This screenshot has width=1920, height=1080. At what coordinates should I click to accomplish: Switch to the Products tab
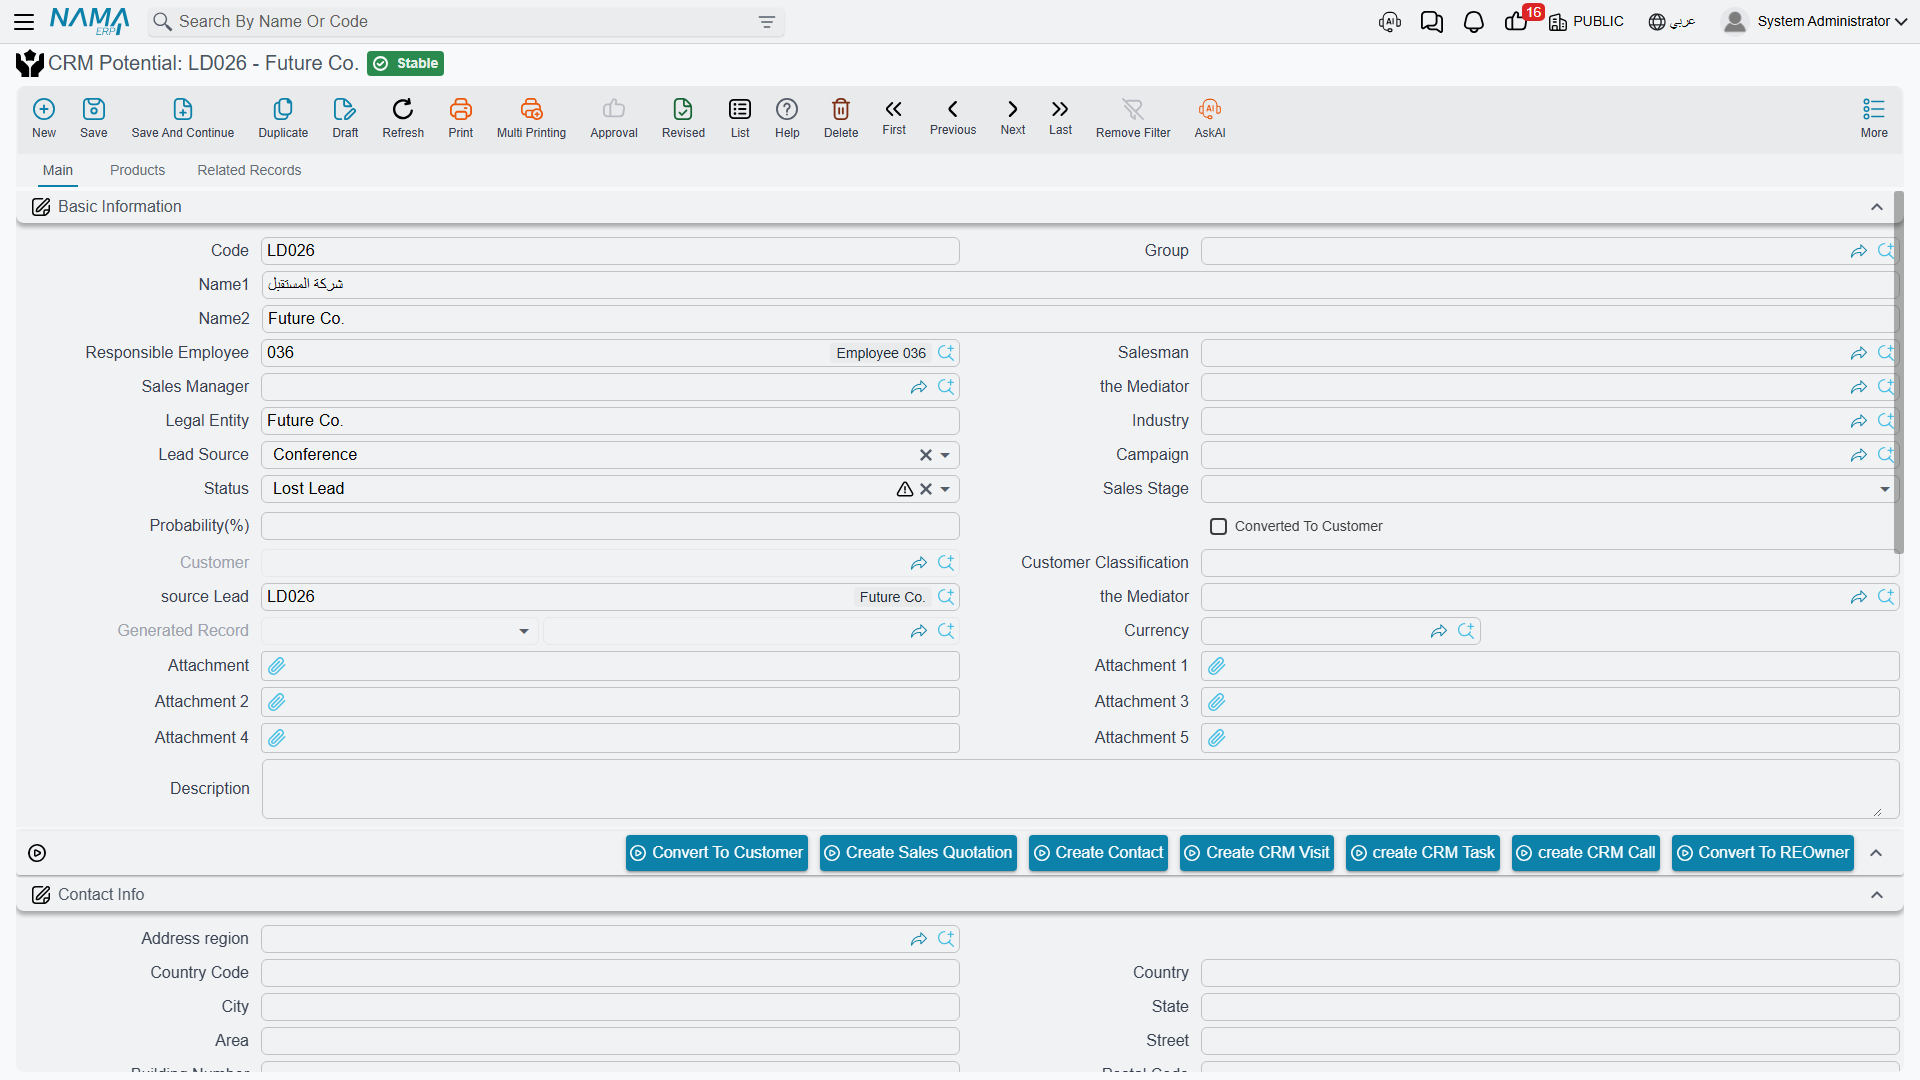pos(137,170)
